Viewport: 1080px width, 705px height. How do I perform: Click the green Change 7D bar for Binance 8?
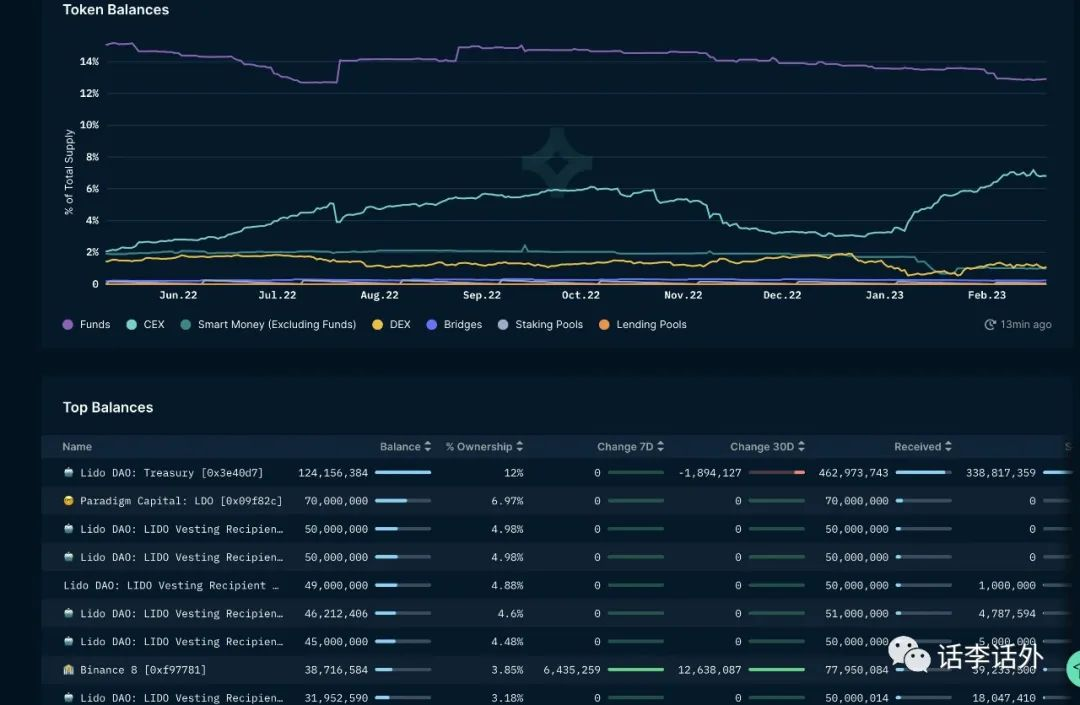636,669
